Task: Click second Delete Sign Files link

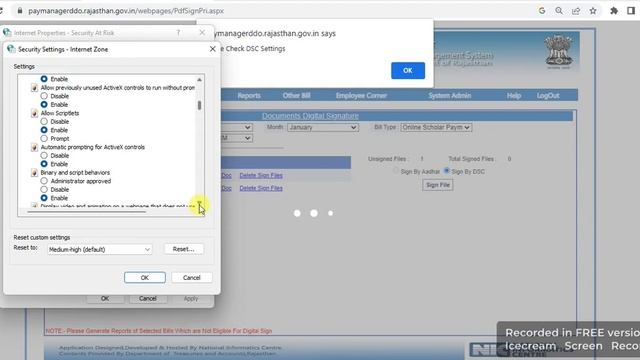Action: (261, 188)
